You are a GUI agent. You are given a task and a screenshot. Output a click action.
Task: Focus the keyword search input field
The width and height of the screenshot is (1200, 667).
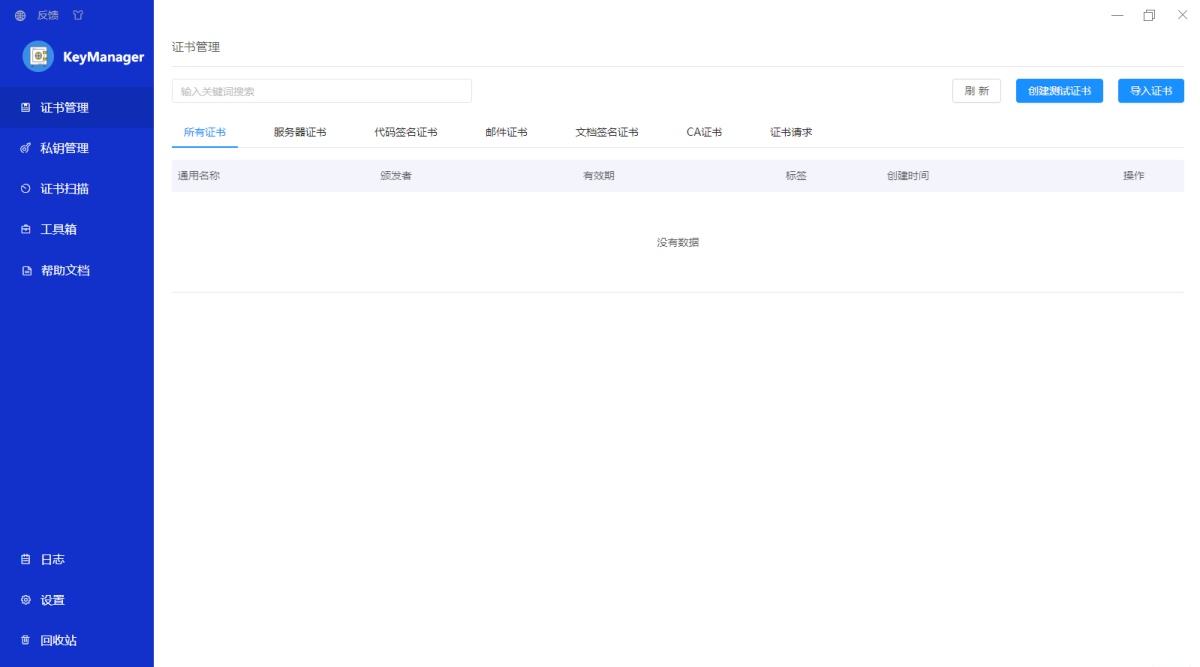[321, 91]
